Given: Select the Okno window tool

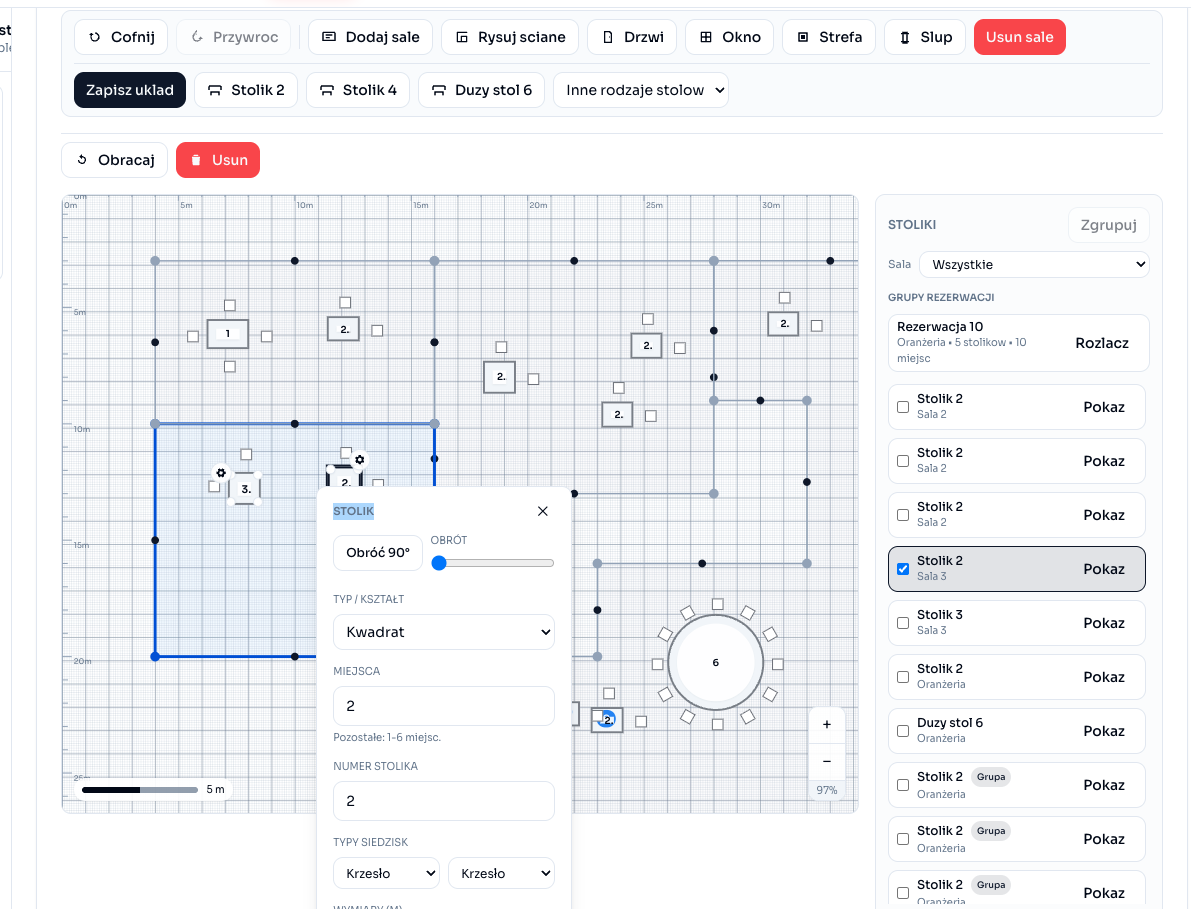Looking at the screenshot, I should 730,37.
